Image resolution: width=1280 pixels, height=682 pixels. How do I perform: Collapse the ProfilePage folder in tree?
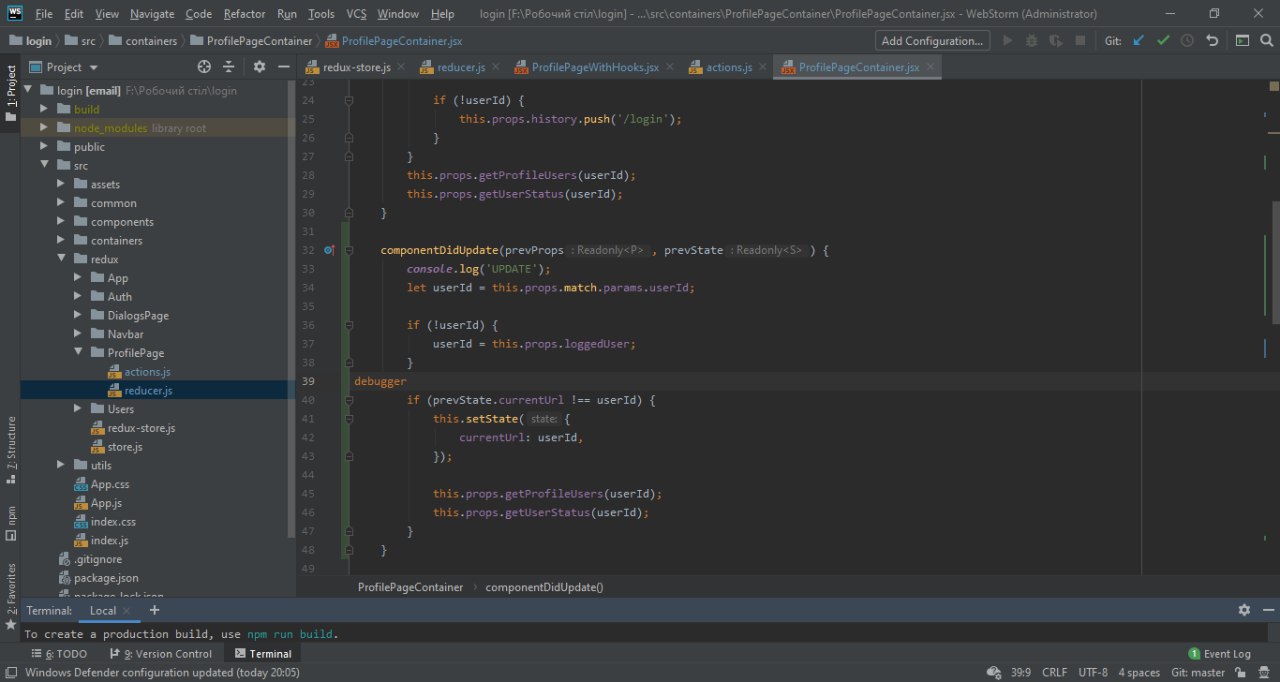79,353
